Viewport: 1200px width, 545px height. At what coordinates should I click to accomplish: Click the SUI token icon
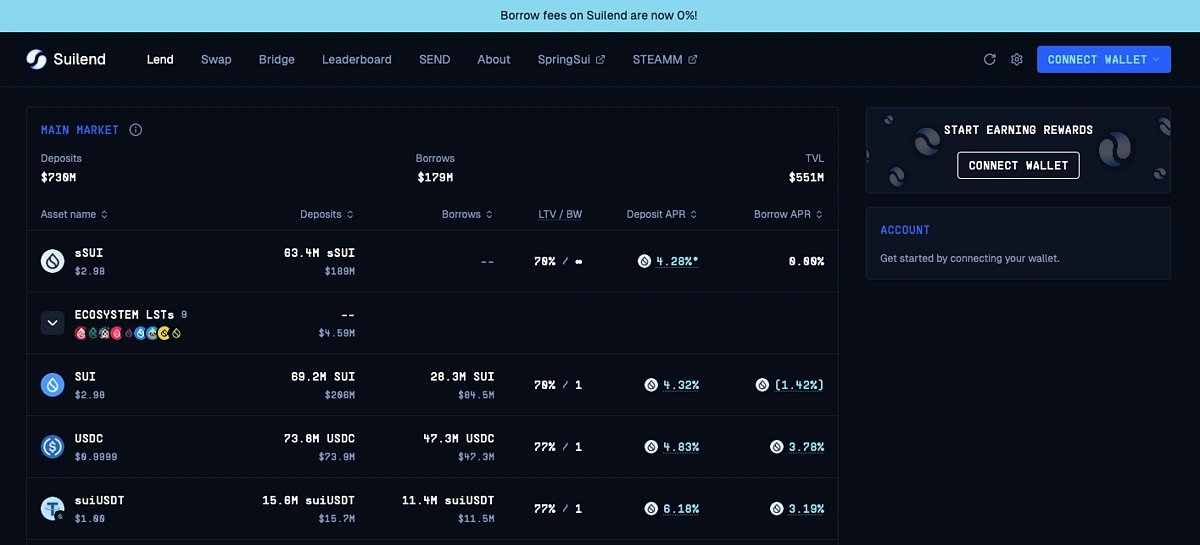pos(53,385)
